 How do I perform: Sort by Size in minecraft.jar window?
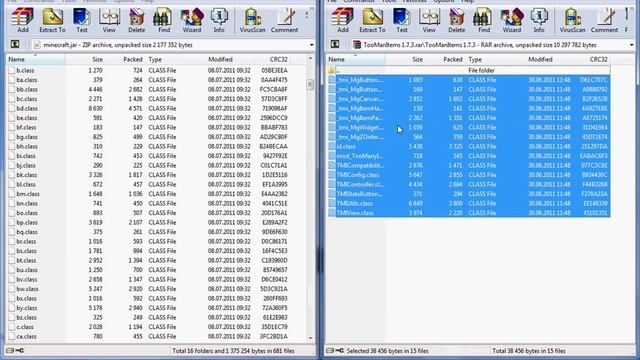click(x=85, y=60)
